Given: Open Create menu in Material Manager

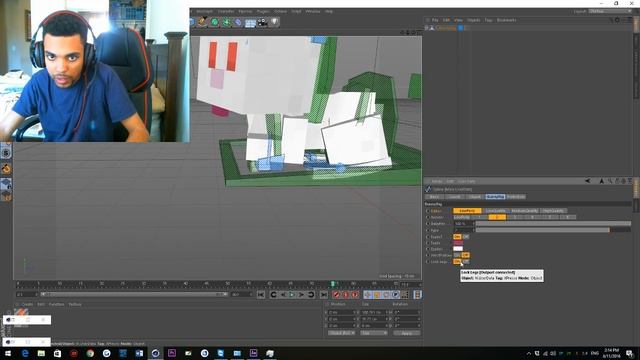Looking at the screenshot, I should coord(27,304).
